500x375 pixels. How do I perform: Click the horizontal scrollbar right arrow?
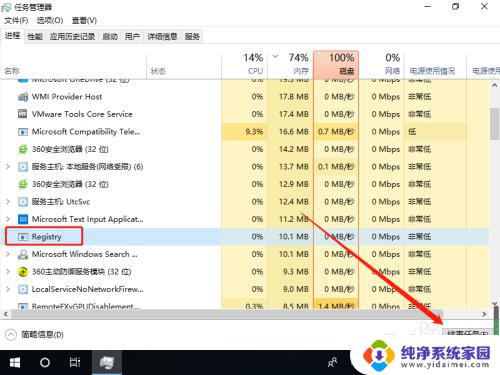coord(484,314)
